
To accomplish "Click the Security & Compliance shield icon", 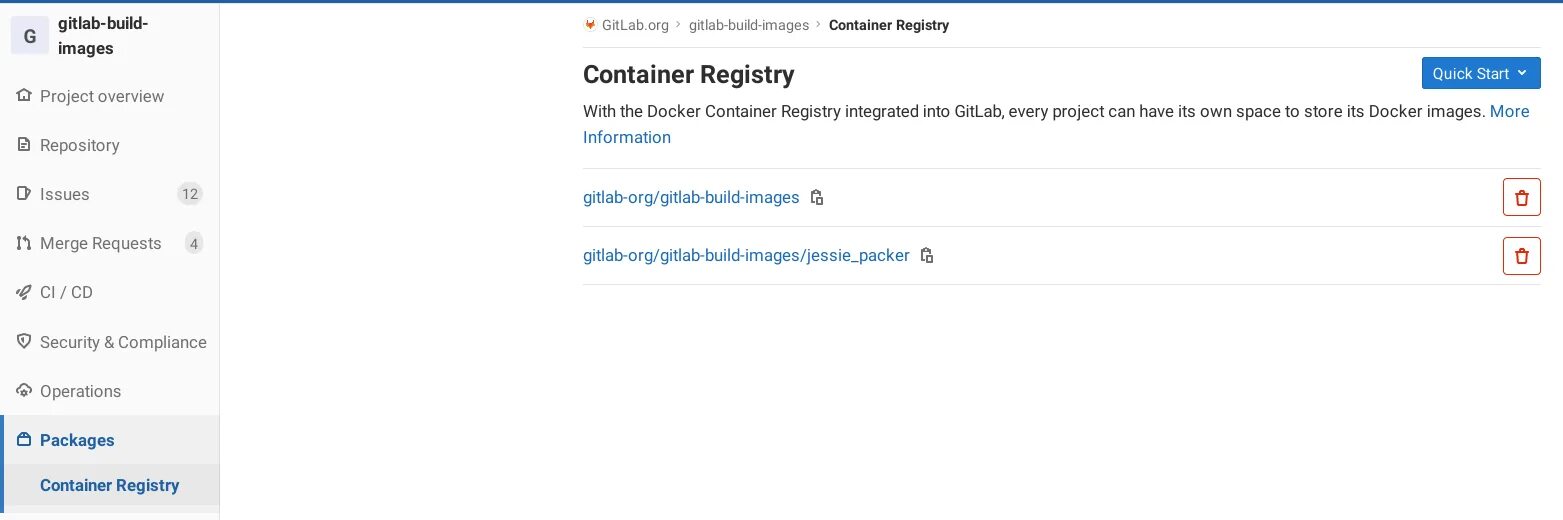I will tap(24, 342).
